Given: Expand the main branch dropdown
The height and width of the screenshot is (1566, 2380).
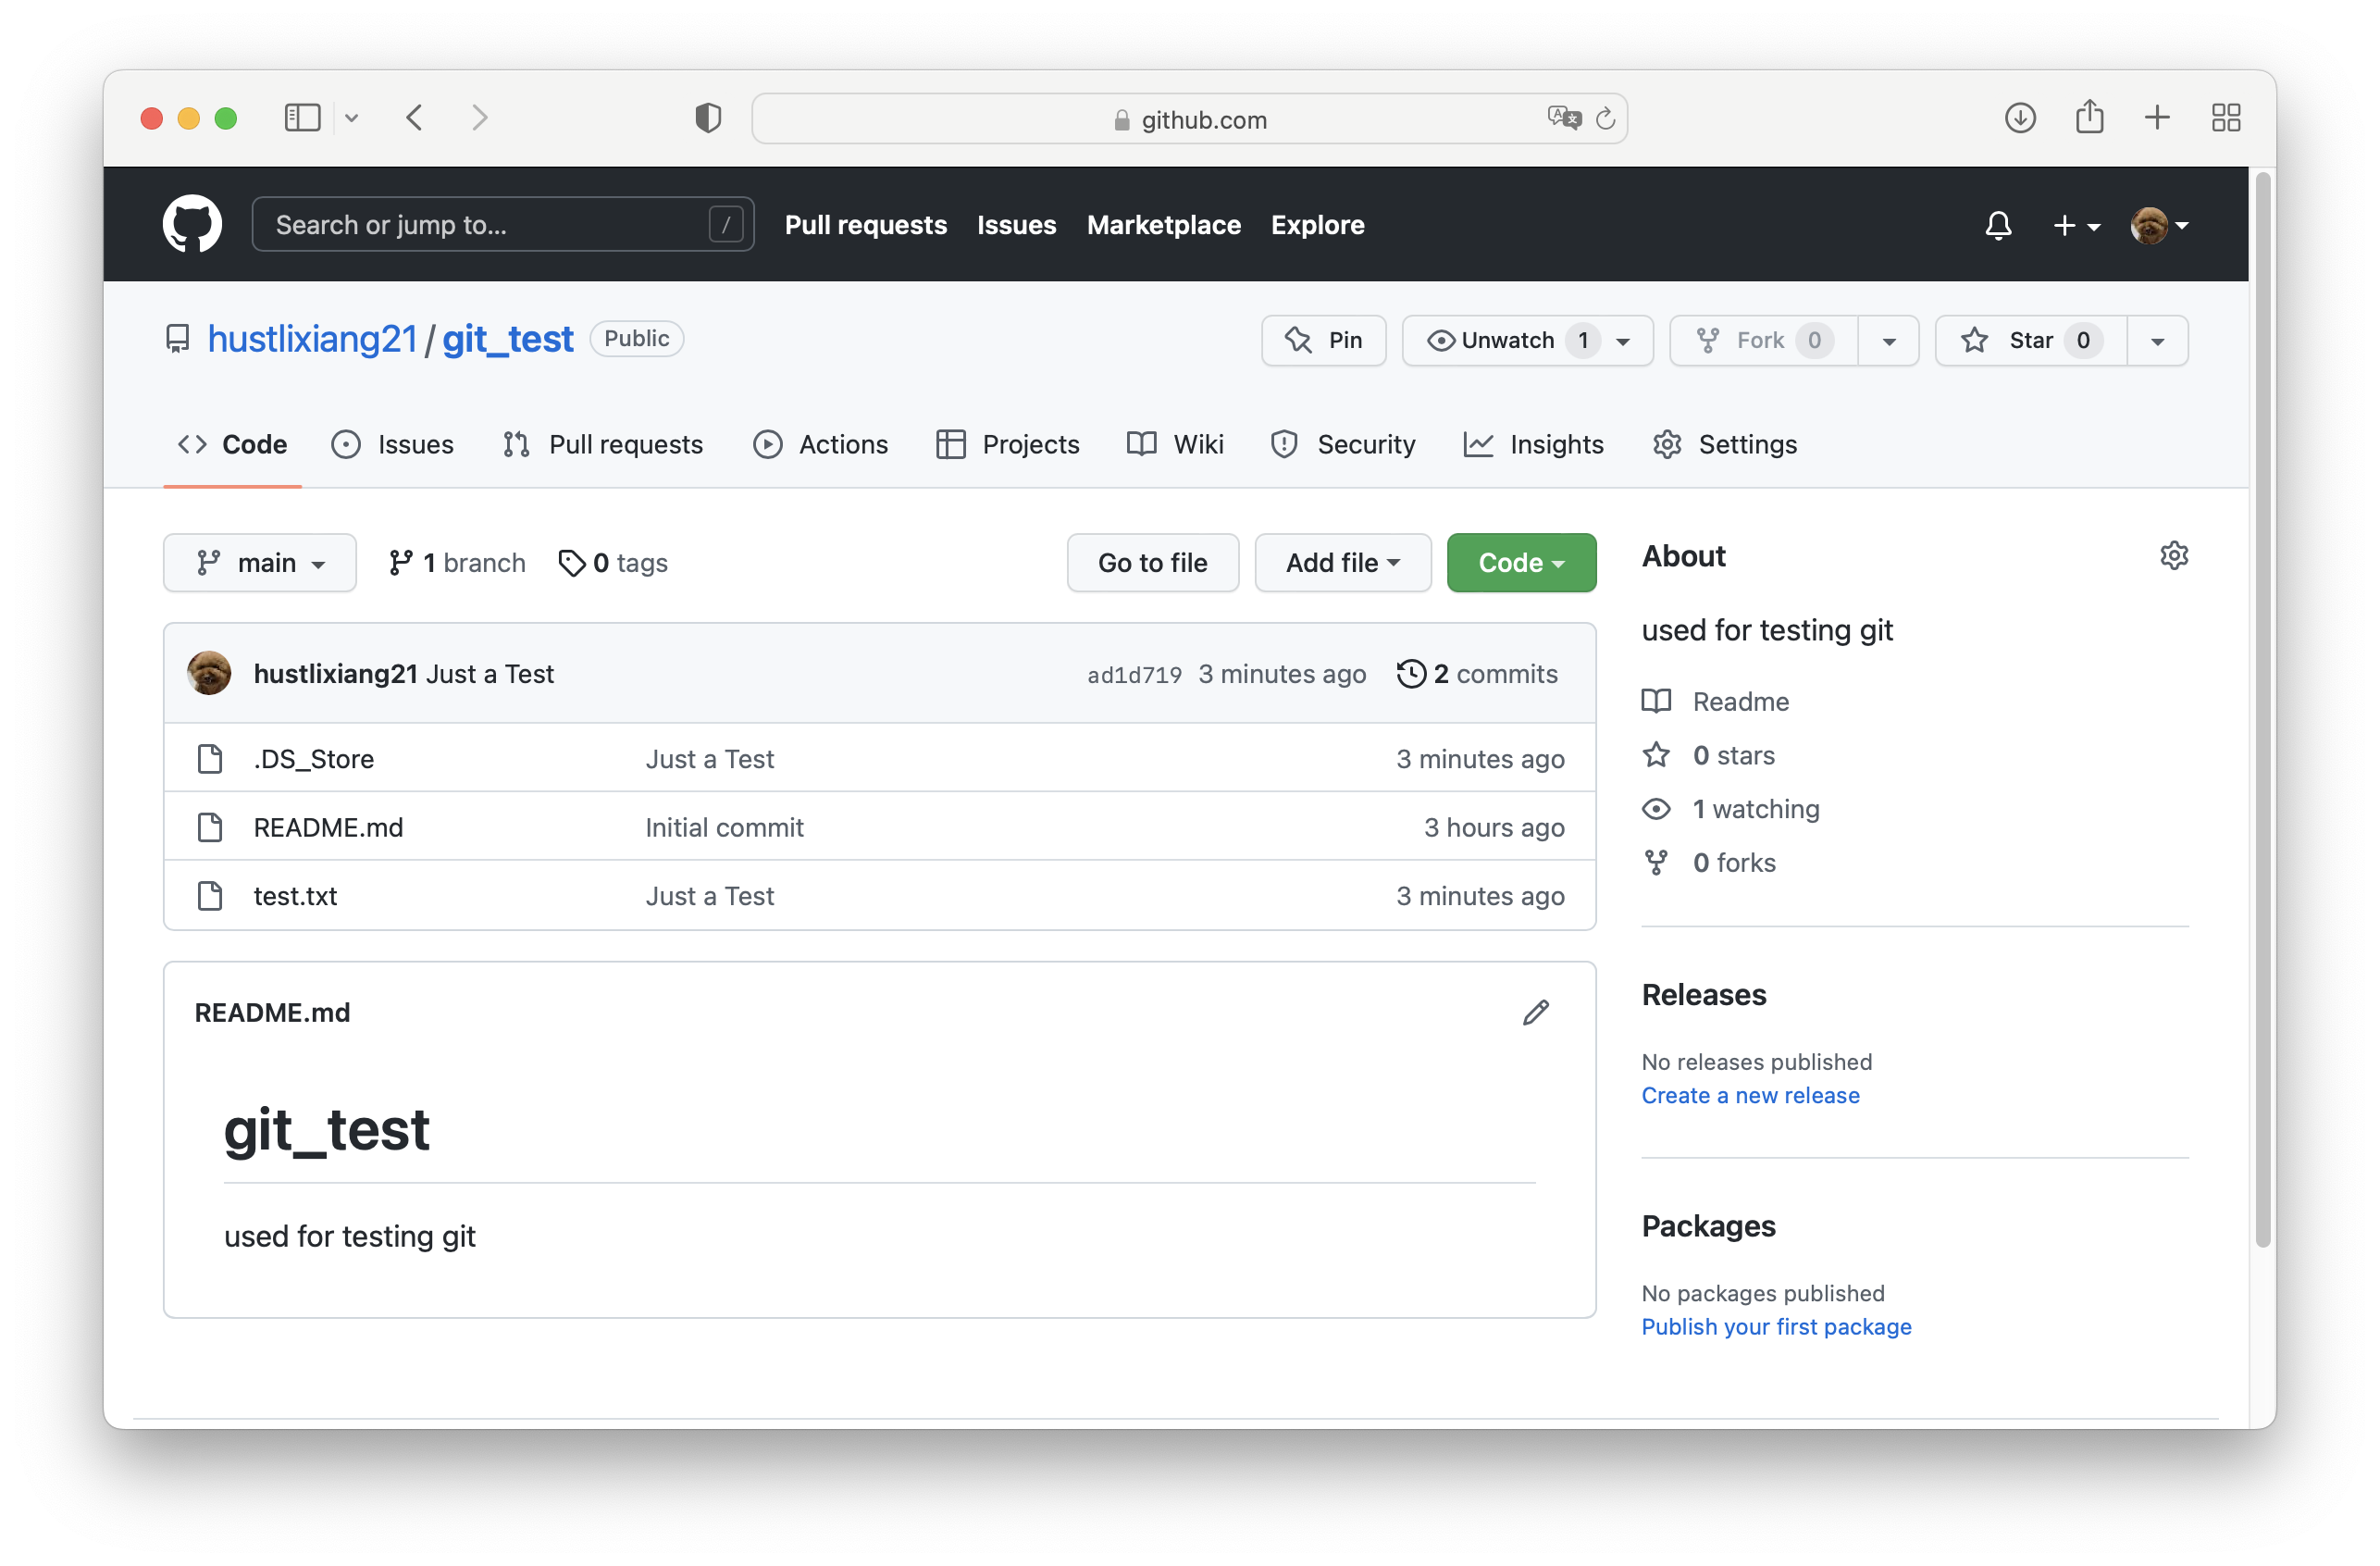Looking at the screenshot, I should click(260, 563).
